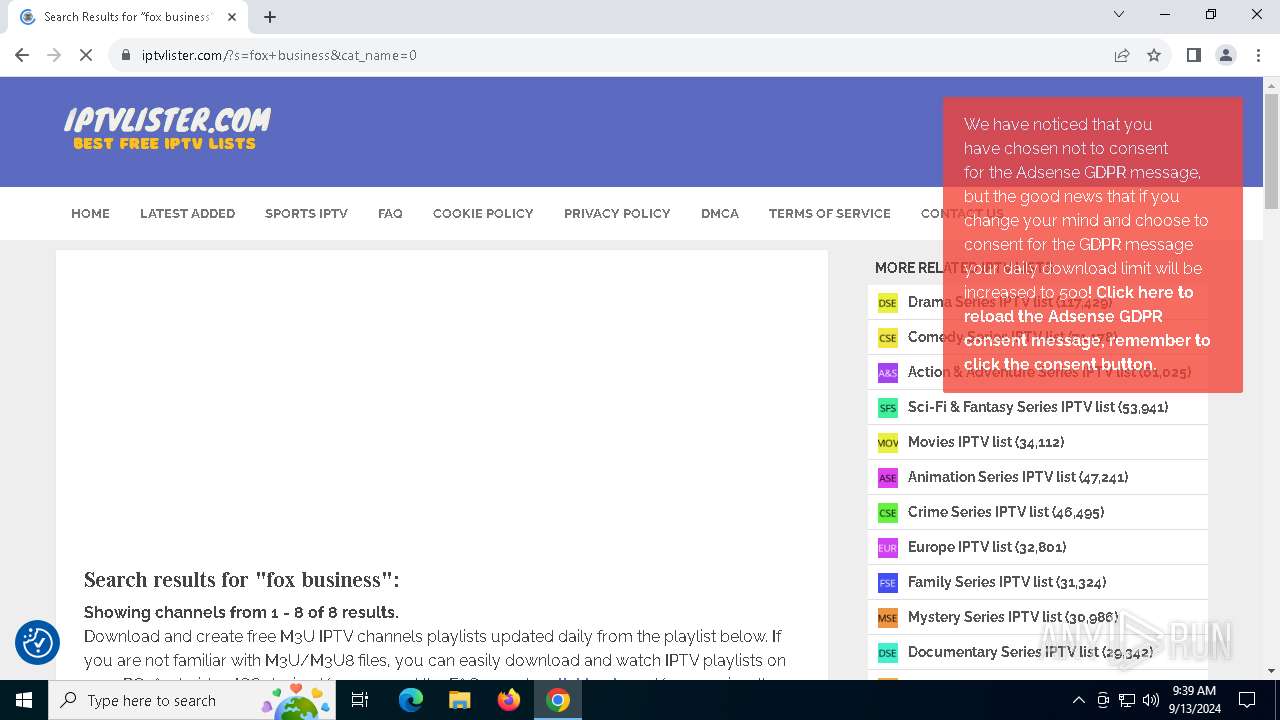
Task: Open a new browser tab
Action: tap(270, 16)
